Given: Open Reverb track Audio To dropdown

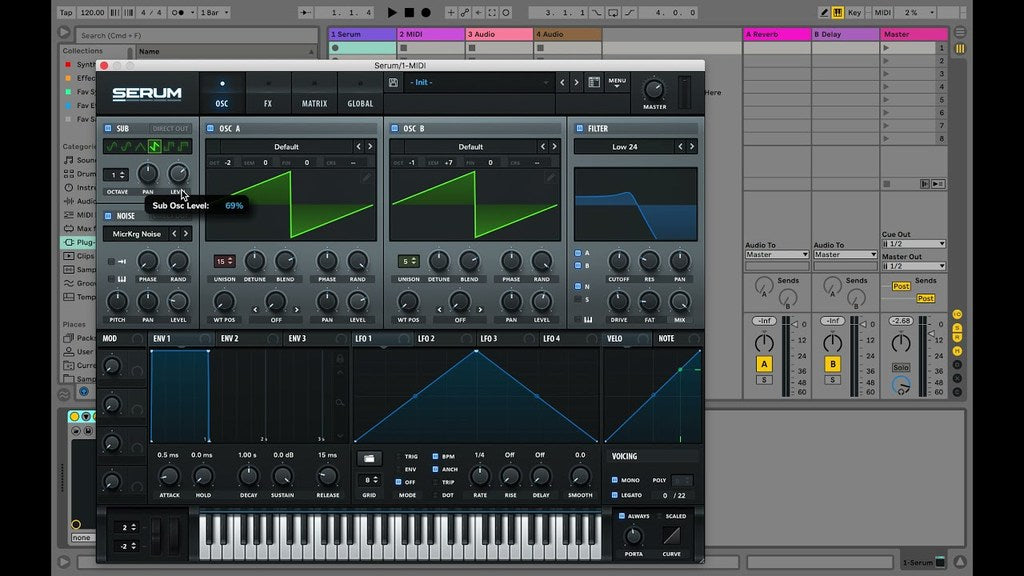Looking at the screenshot, I should coord(776,255).
